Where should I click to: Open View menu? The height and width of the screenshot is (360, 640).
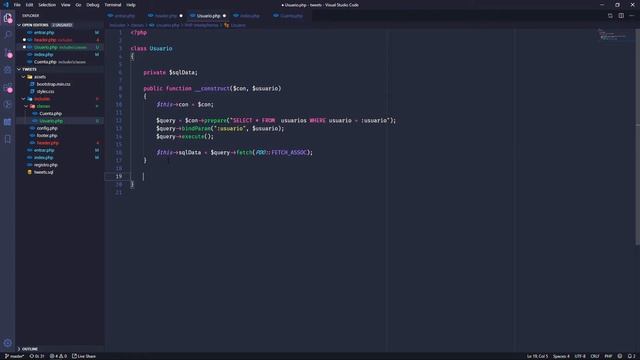click(x=66, y=5)
